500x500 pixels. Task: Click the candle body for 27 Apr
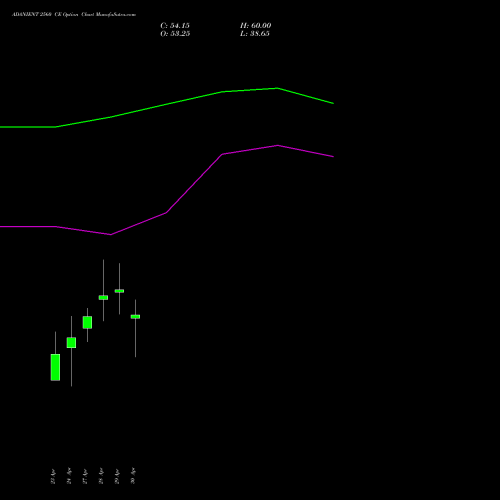tap(87, 322)
